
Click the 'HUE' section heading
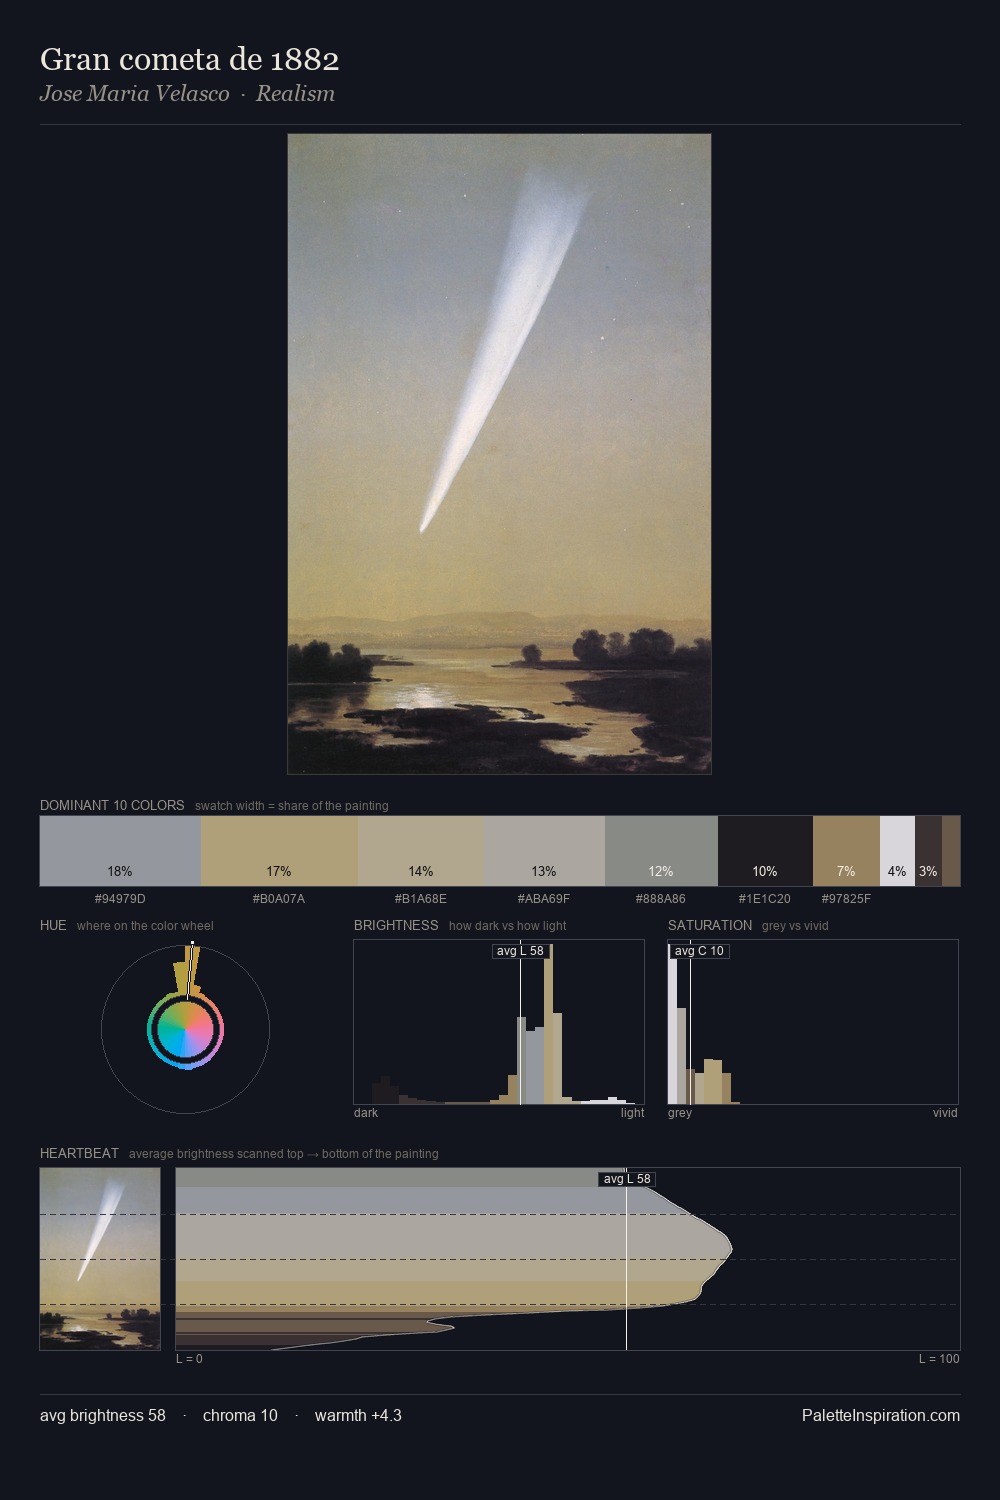pos(53,925)
